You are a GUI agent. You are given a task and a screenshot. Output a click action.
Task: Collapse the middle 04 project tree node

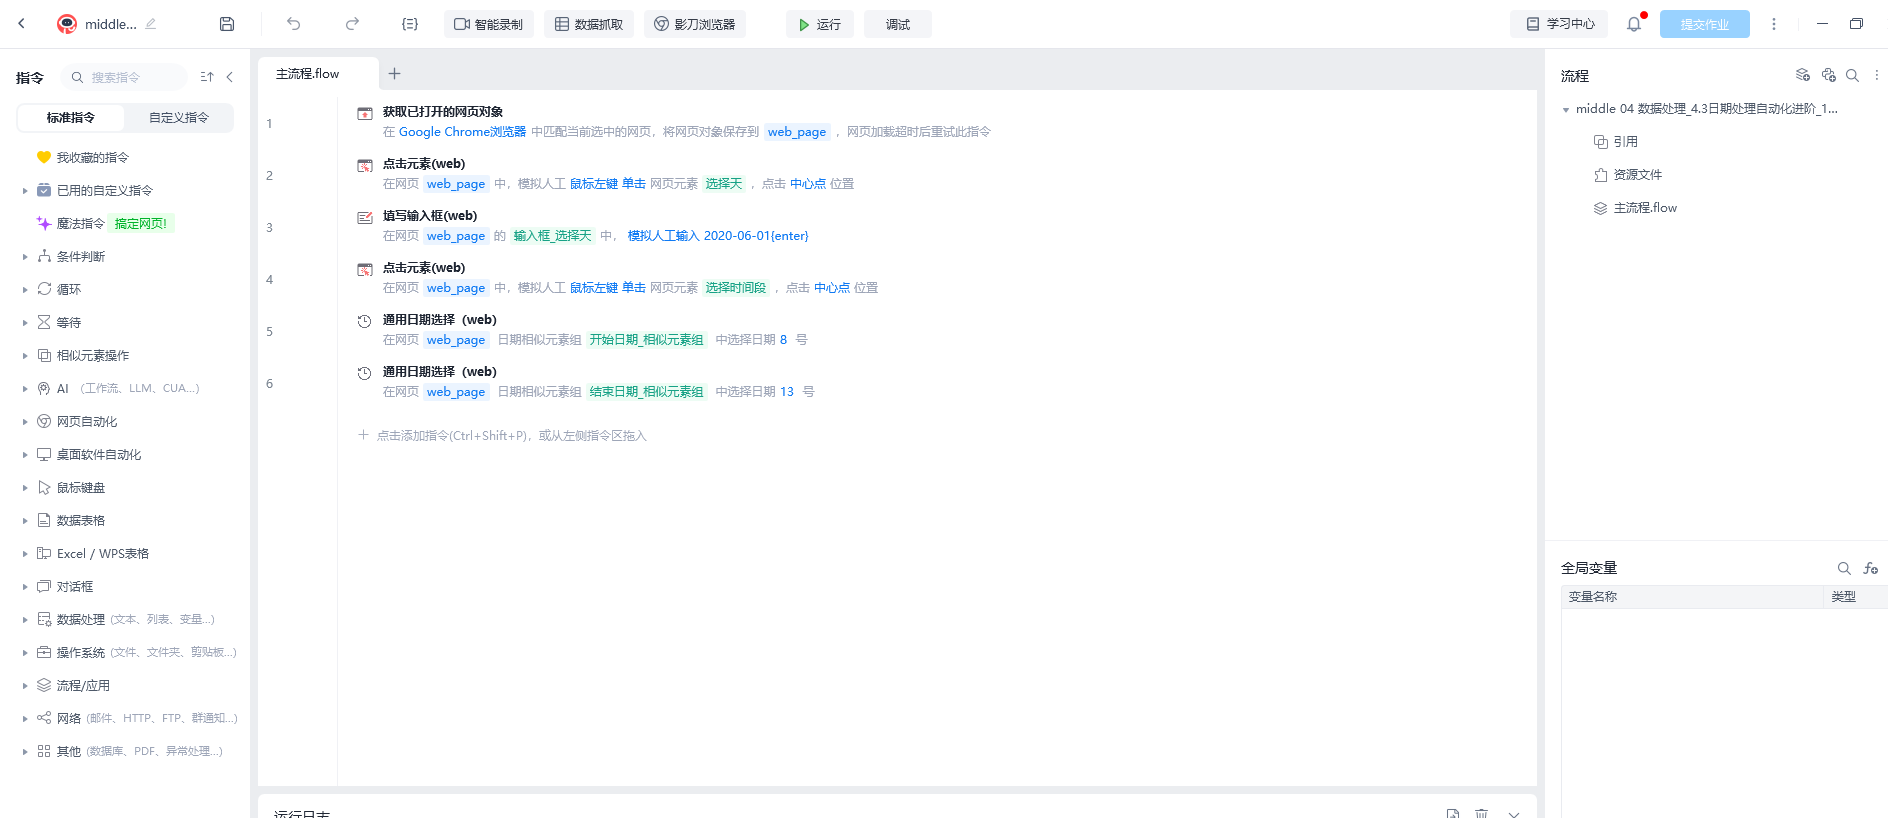pyautogui.click(x=1566, y=110)
